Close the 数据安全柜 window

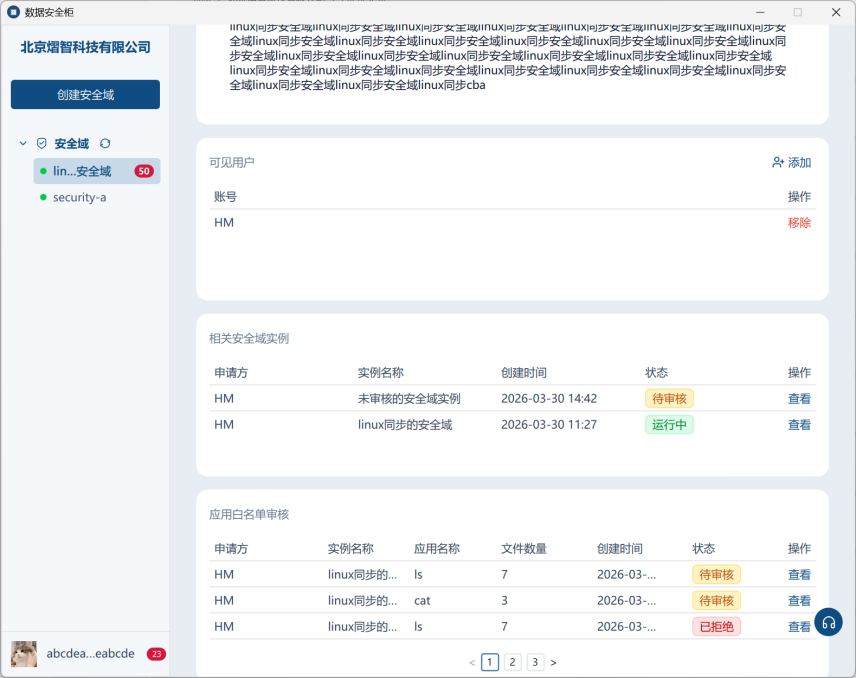pyautogui.click(x=836, y=12)
